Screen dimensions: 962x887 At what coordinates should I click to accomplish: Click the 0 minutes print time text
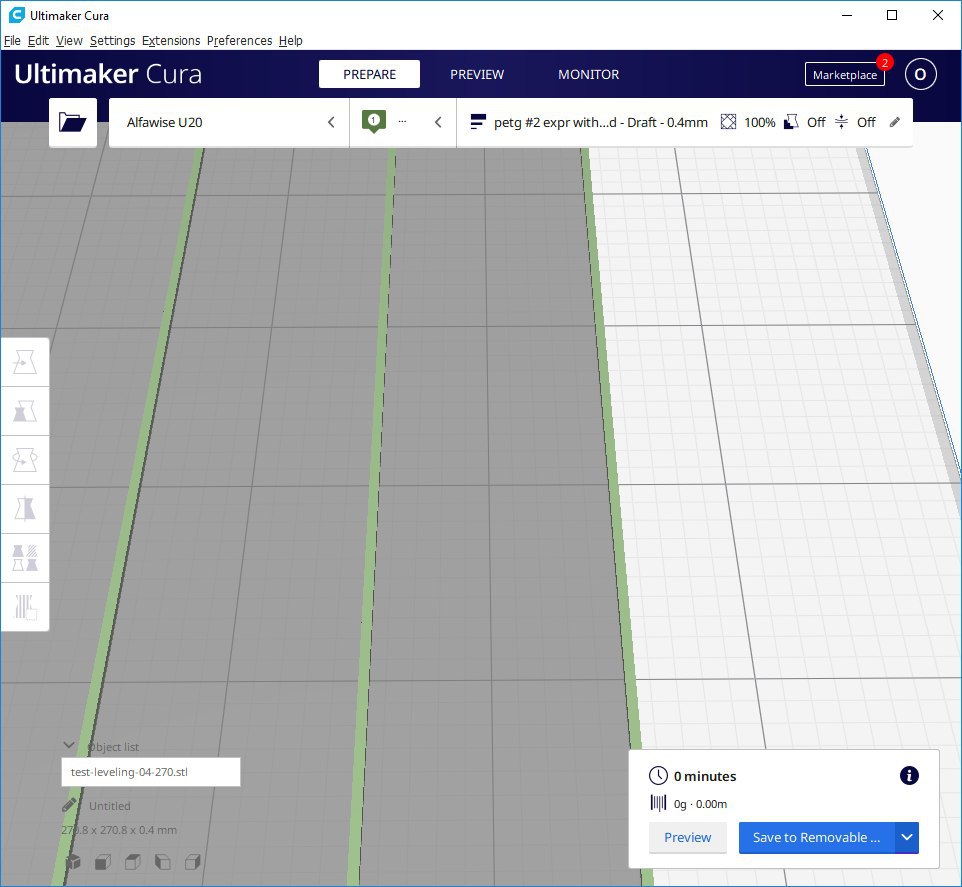point(705,776)
